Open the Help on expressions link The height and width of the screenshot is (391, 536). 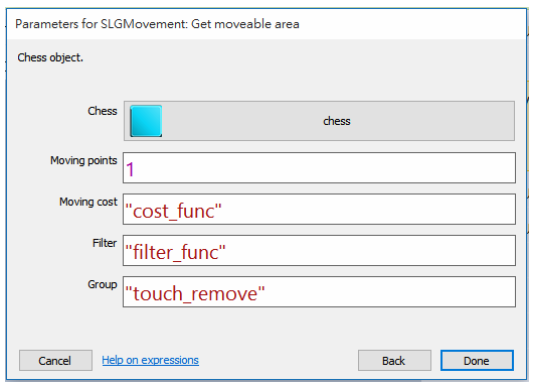point(150,360)
